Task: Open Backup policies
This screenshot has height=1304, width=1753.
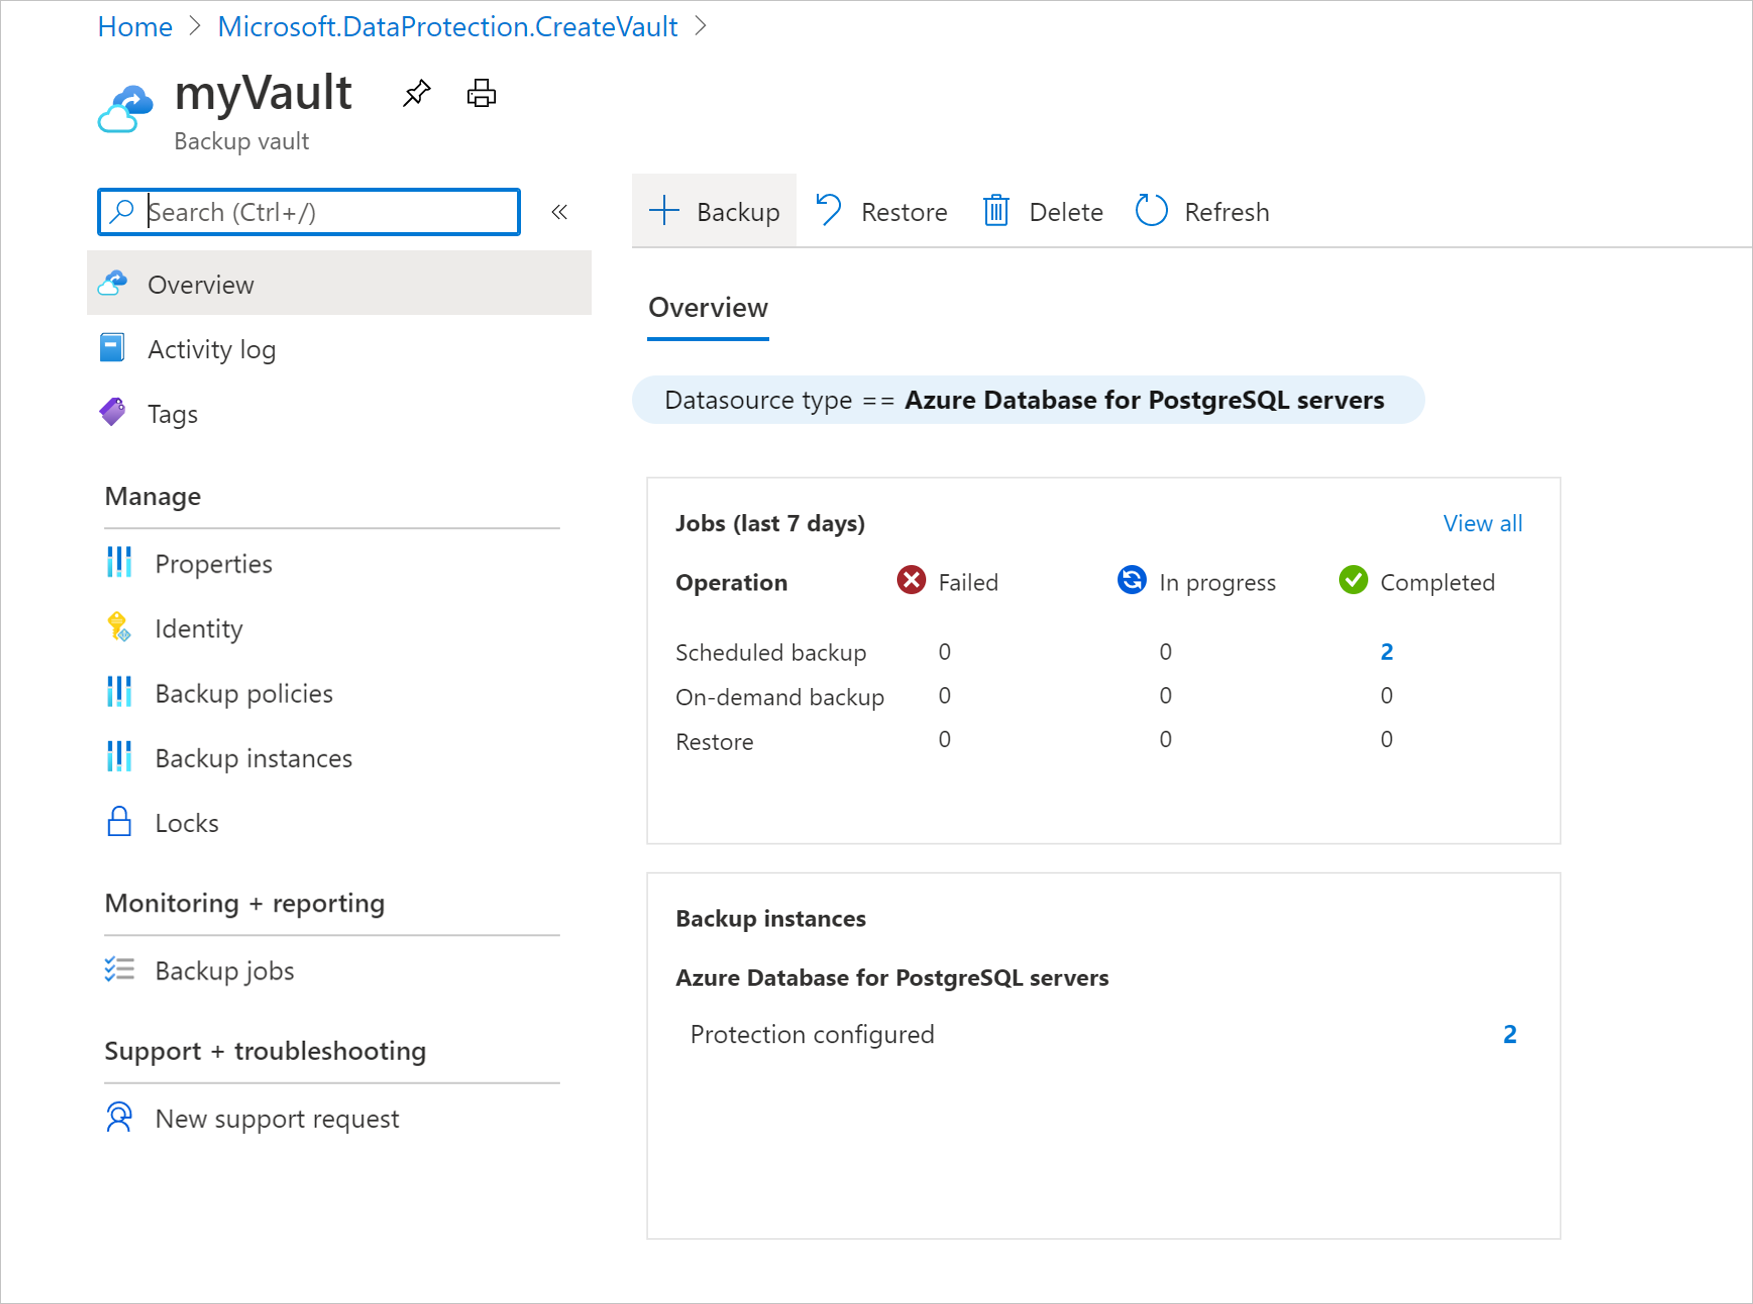Action: pyautogui.click(x=243, y=692)
